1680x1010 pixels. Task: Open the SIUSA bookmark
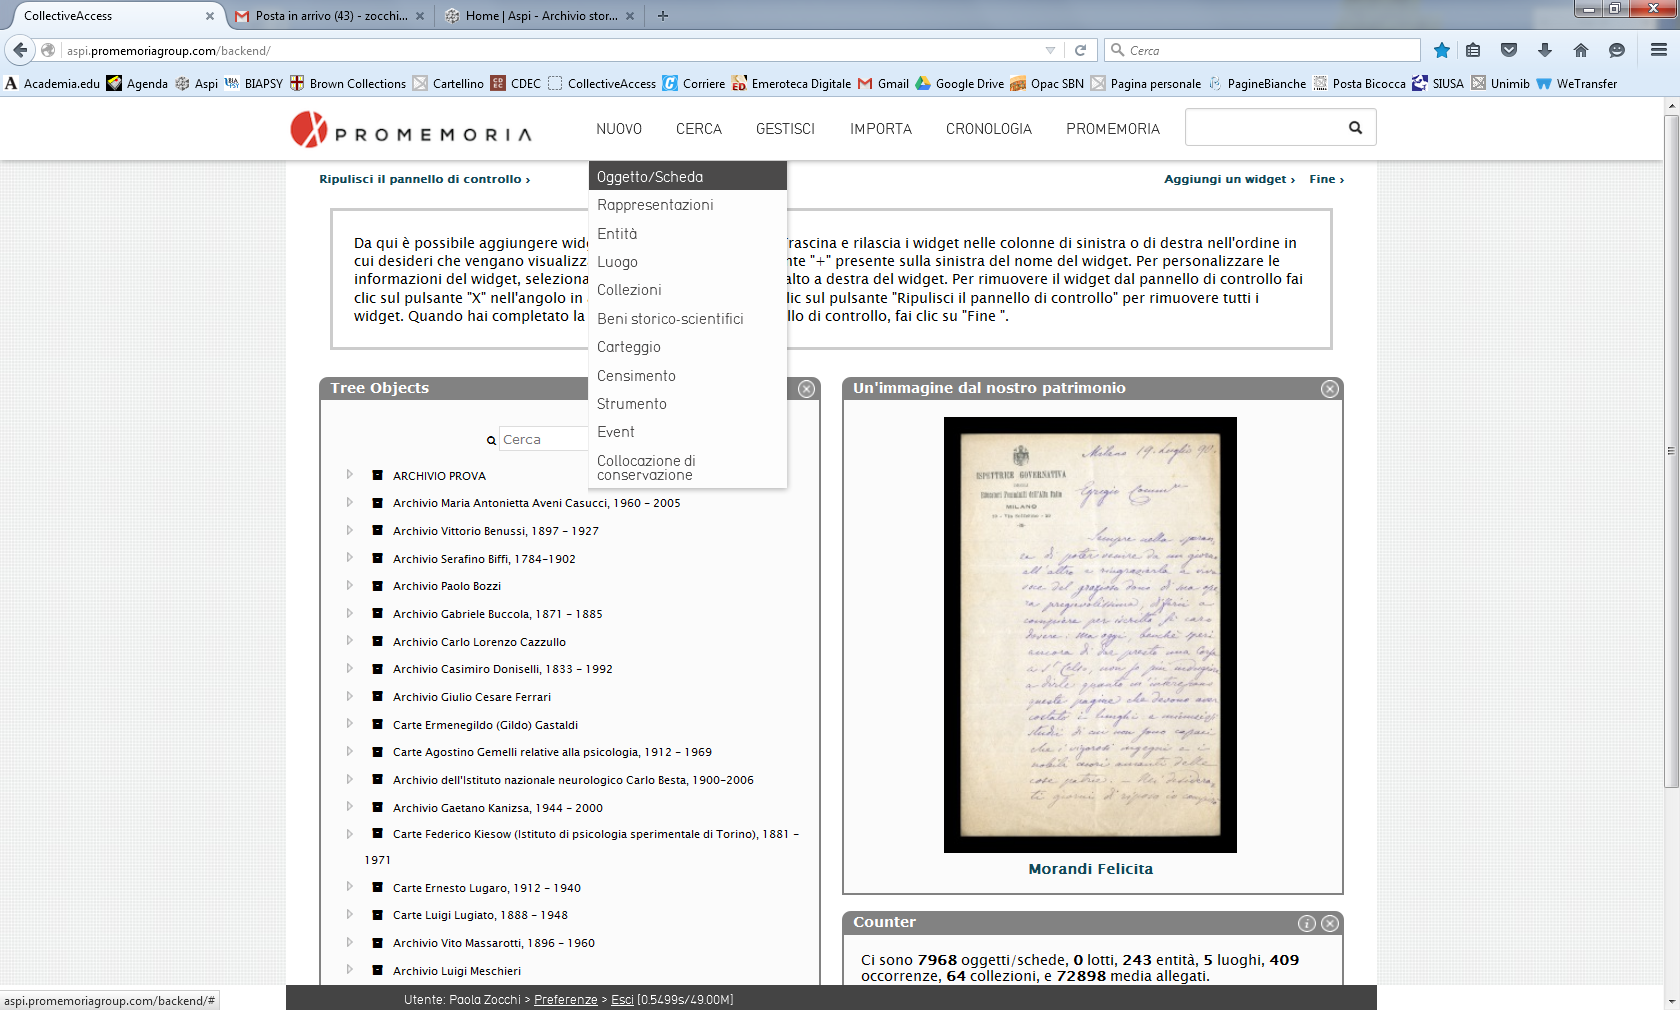(1438, 84)
